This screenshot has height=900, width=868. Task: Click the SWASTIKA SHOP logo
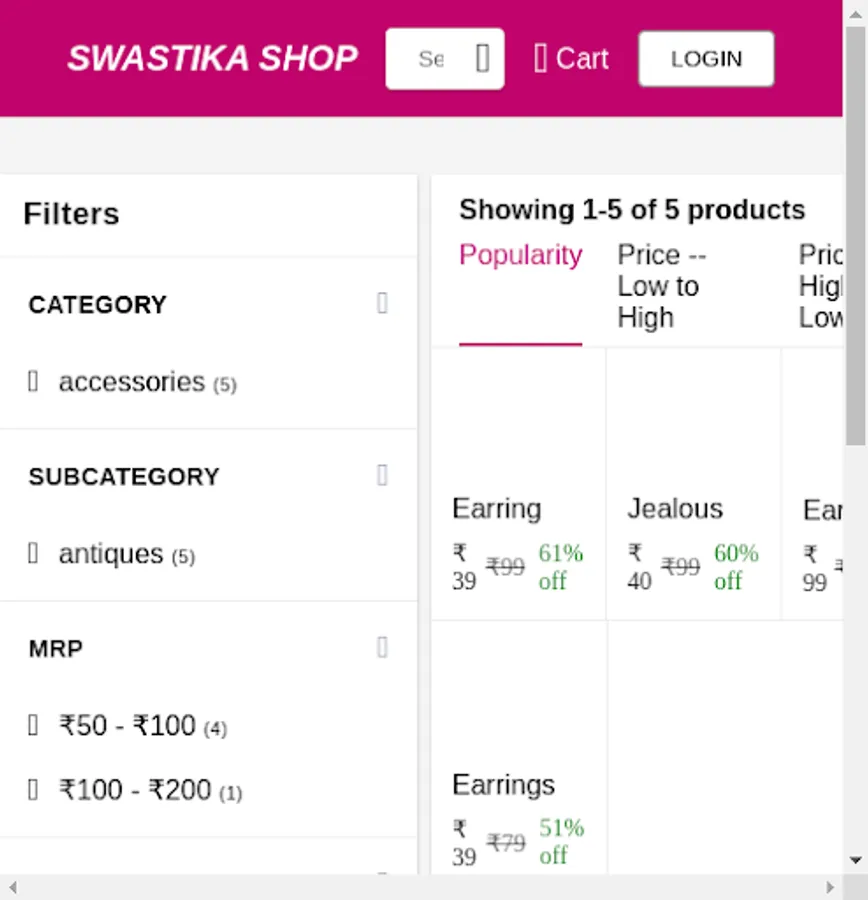[212, 59]
